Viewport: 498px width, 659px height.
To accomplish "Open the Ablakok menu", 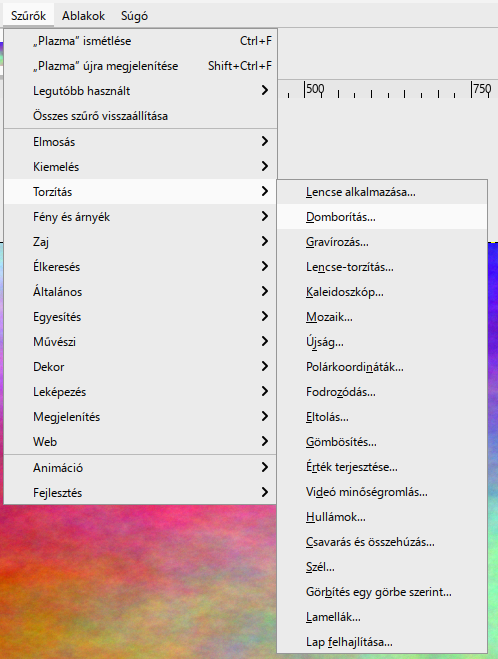I will (83, 16).
